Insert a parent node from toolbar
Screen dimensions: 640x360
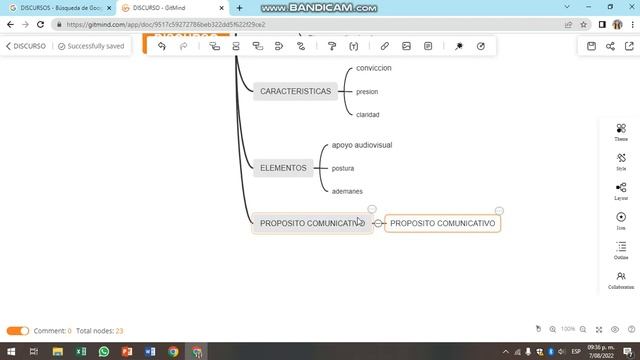258,46
